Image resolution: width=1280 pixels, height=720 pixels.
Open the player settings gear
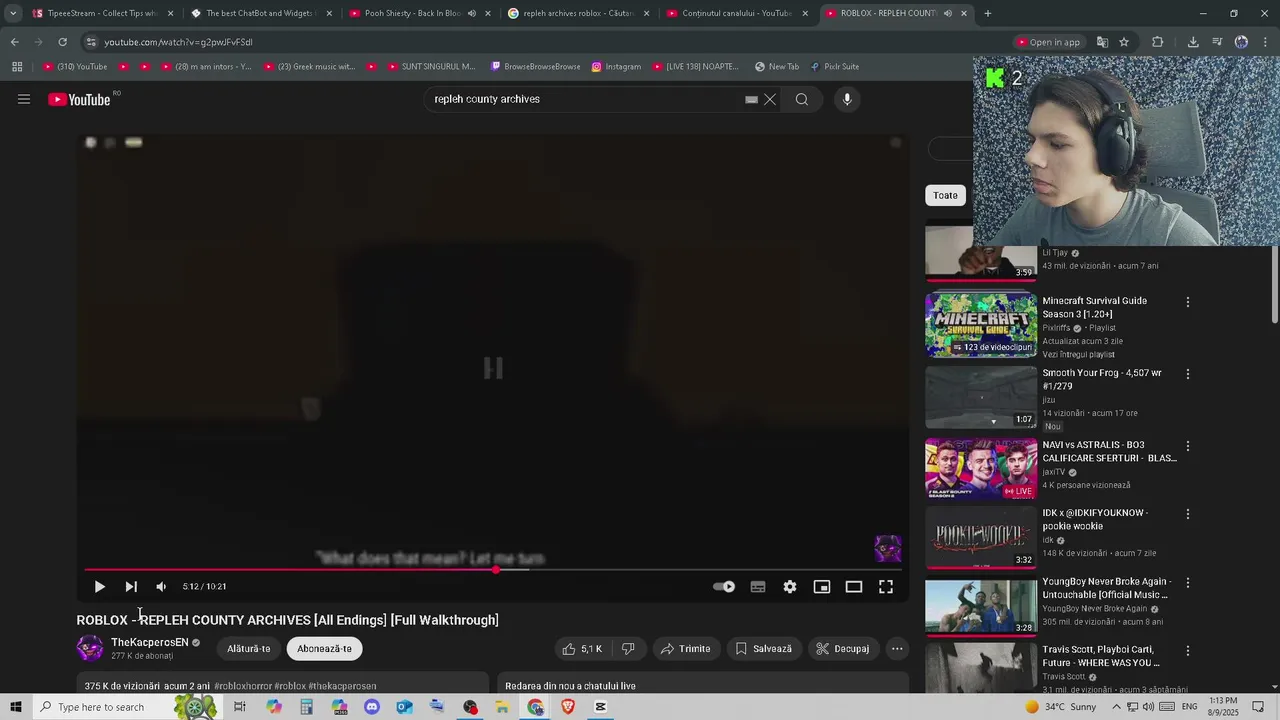[x=790, y=587]
